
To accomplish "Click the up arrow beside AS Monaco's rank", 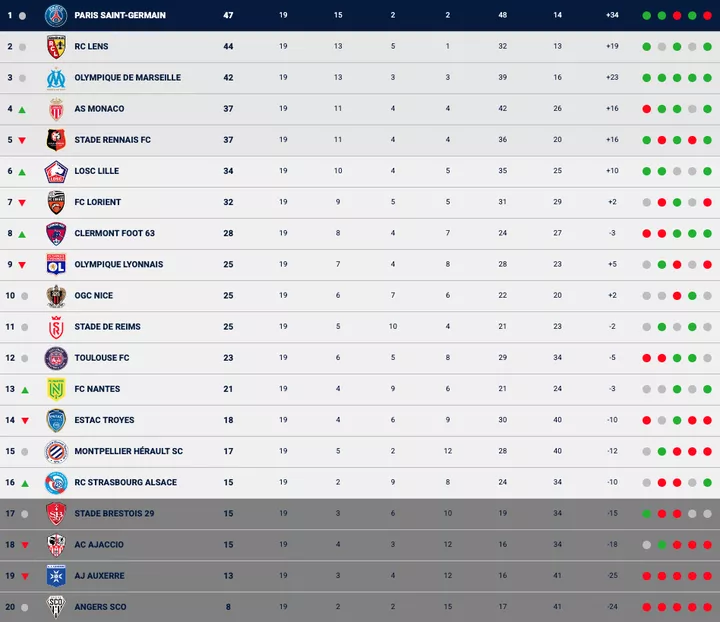I will tap(21, 109).
